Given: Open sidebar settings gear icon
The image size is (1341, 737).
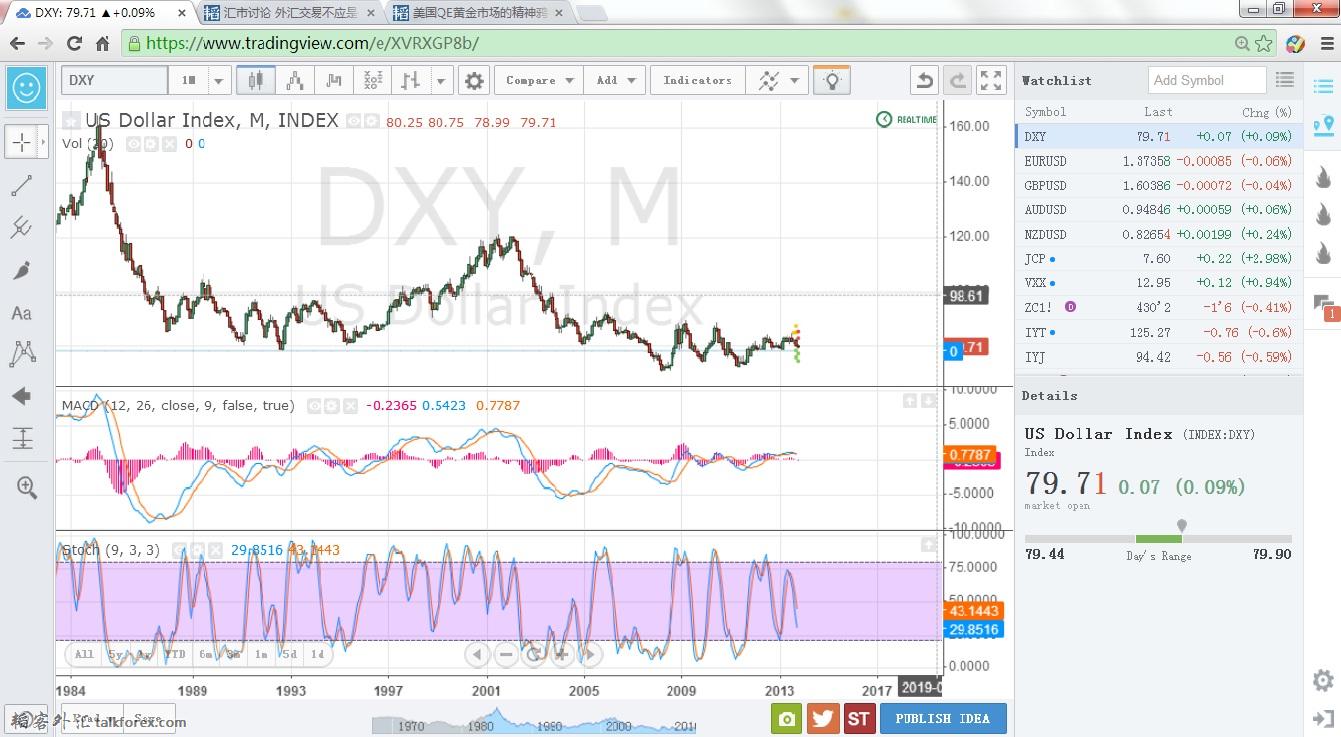Looking at the screenshot, I should [1323, 681].
